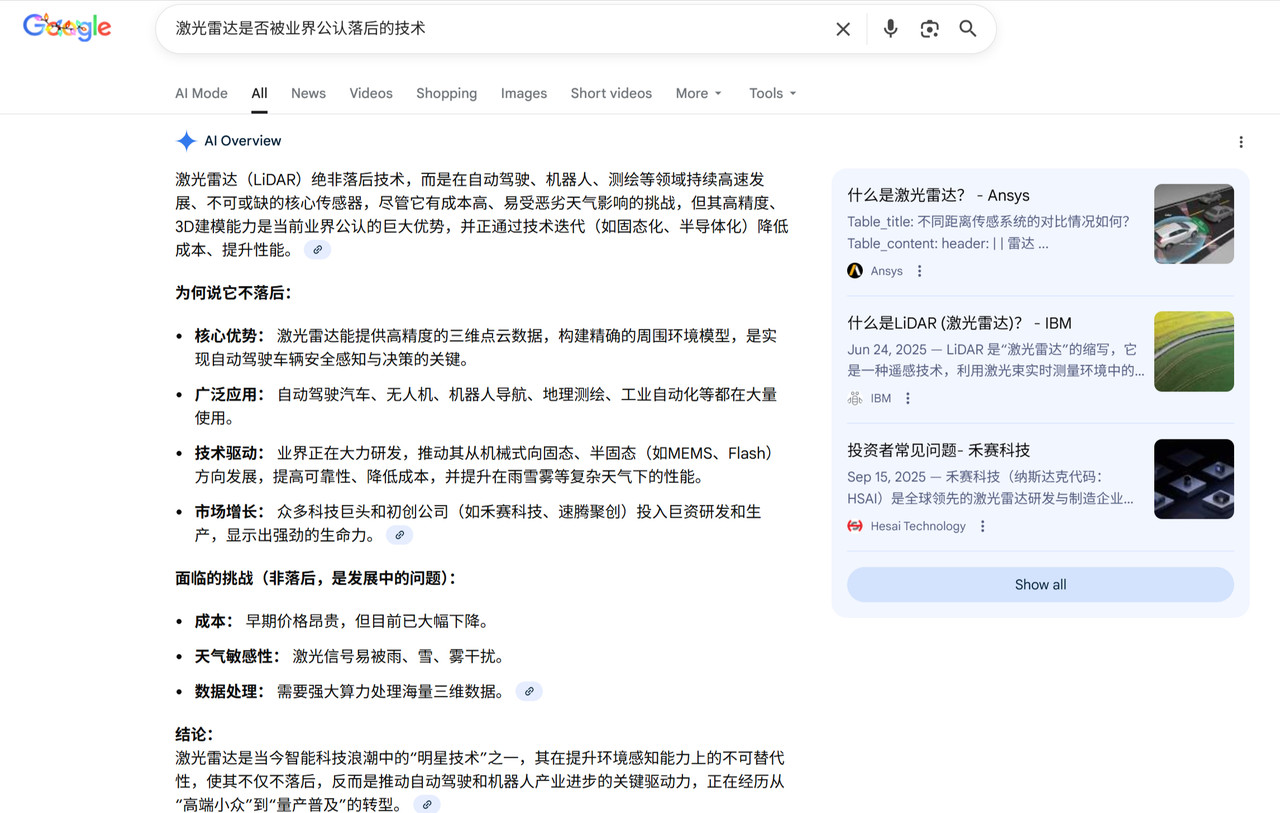Click the IBM favicon in the sidebar card

854,397
